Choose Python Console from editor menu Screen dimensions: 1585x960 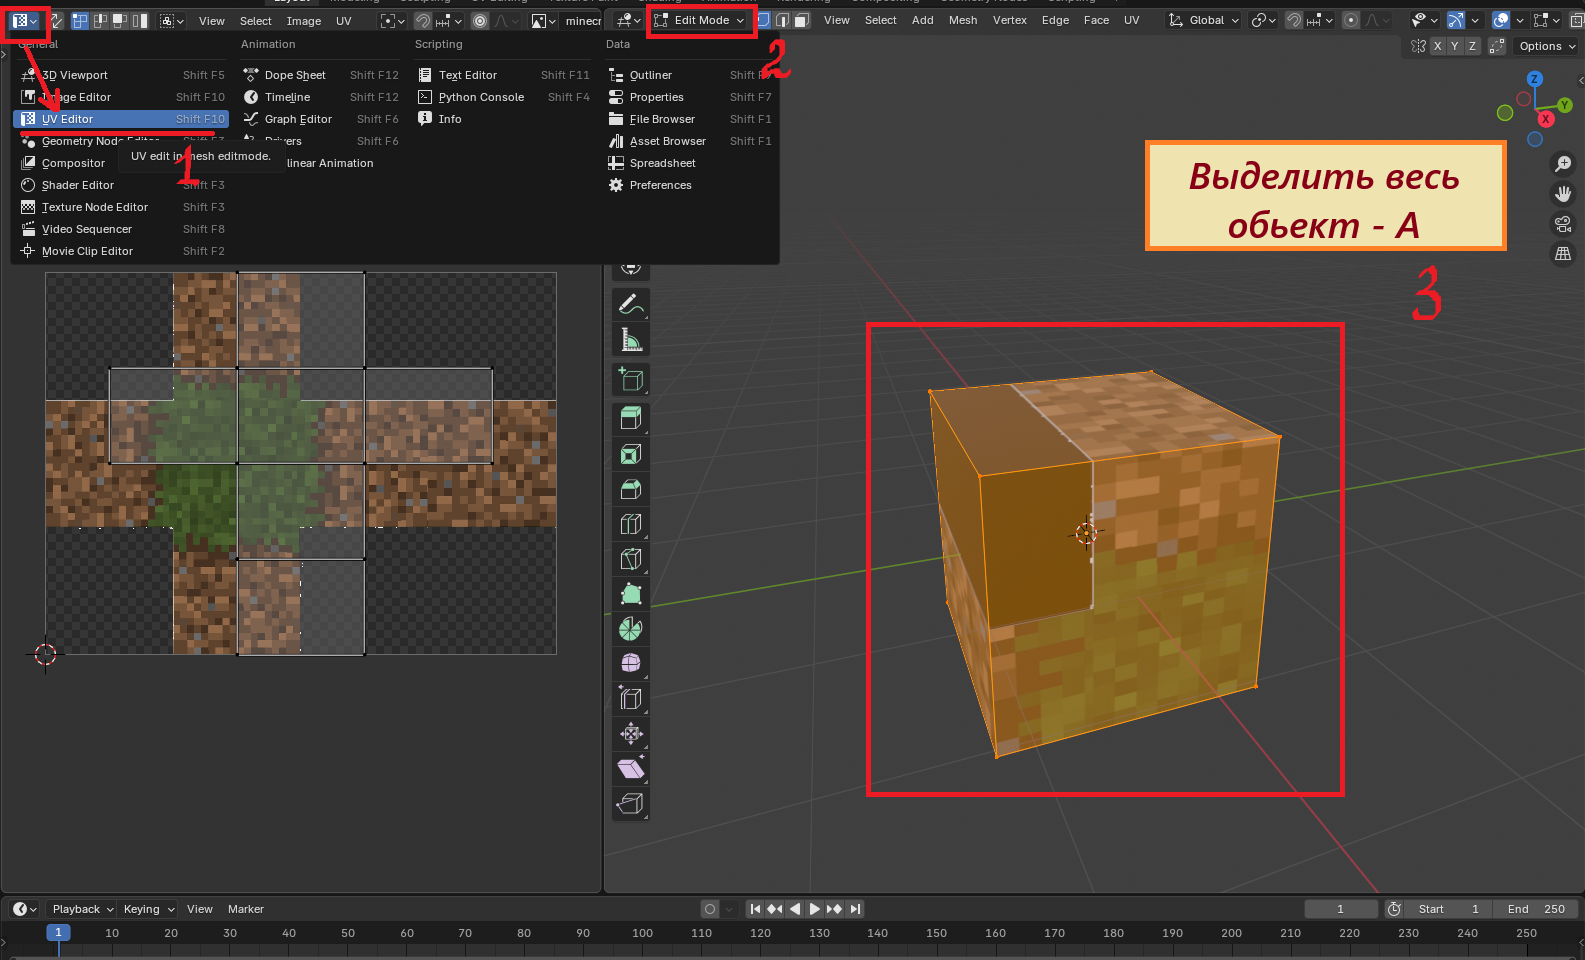pyautogui.click(x=503, y=97)
